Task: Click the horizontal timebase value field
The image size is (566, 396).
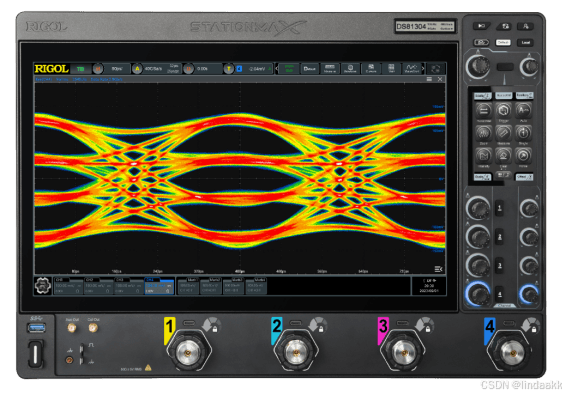Action: [x=117, y=69]
